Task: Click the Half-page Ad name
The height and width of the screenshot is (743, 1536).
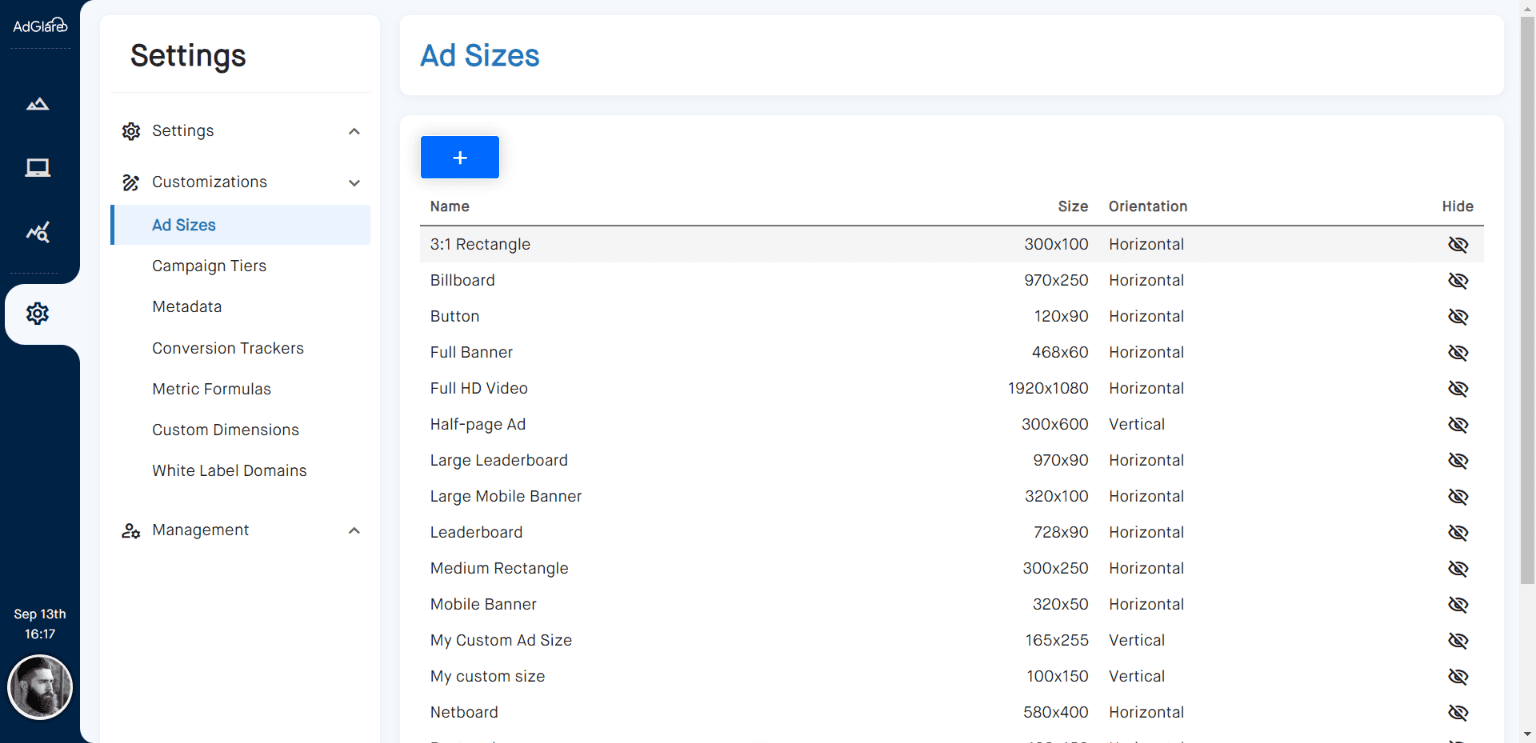Action: pyautogui.click(x=478, y=424)
